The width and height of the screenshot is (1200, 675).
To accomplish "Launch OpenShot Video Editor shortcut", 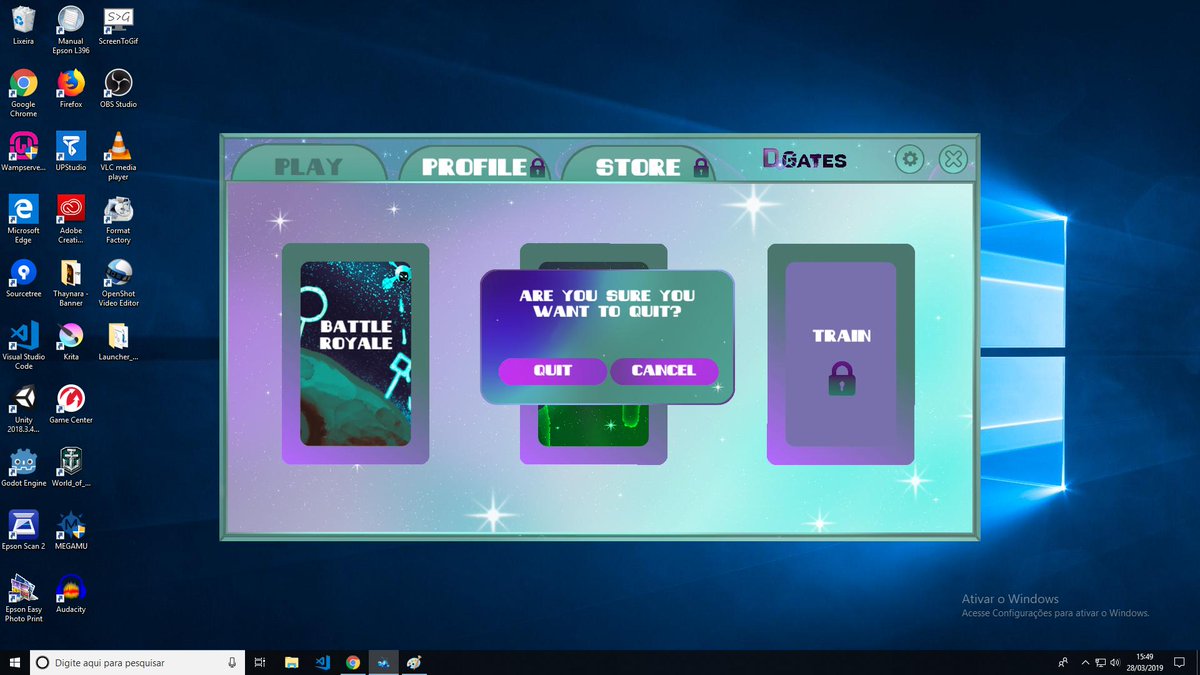I will coord(118,283).
